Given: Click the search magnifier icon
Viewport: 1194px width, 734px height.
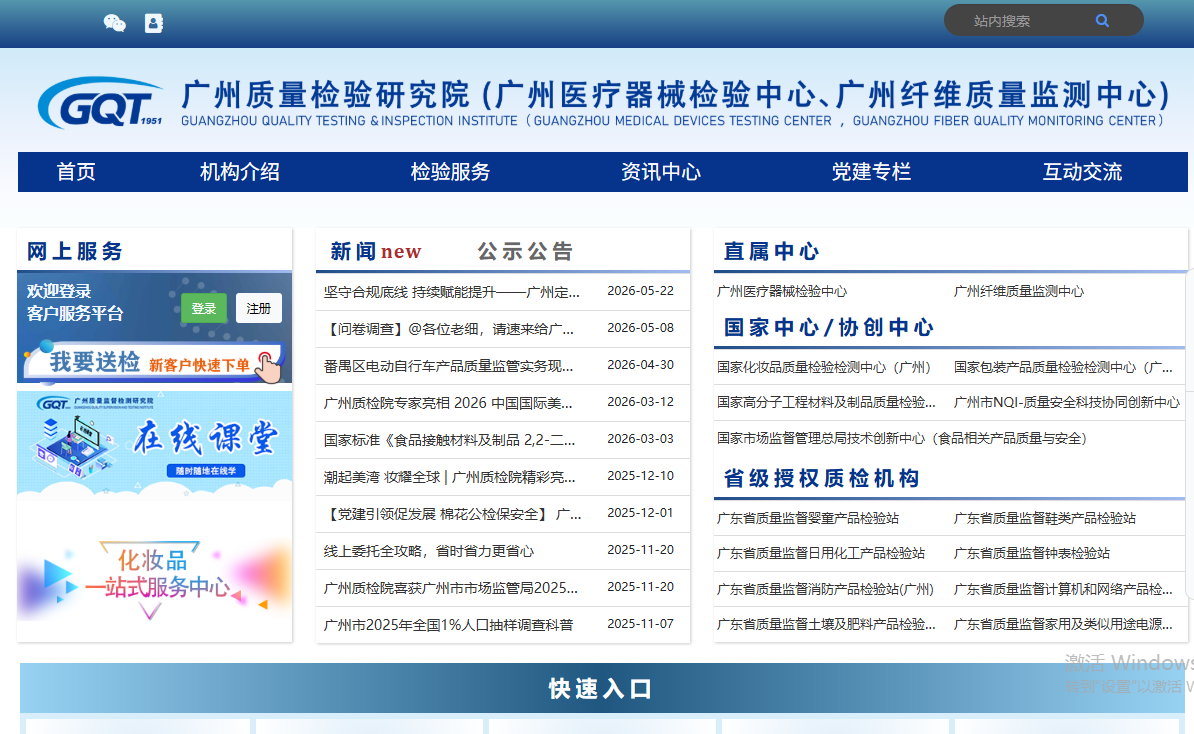Looking at the screenshot, I should pos(1102,21).
